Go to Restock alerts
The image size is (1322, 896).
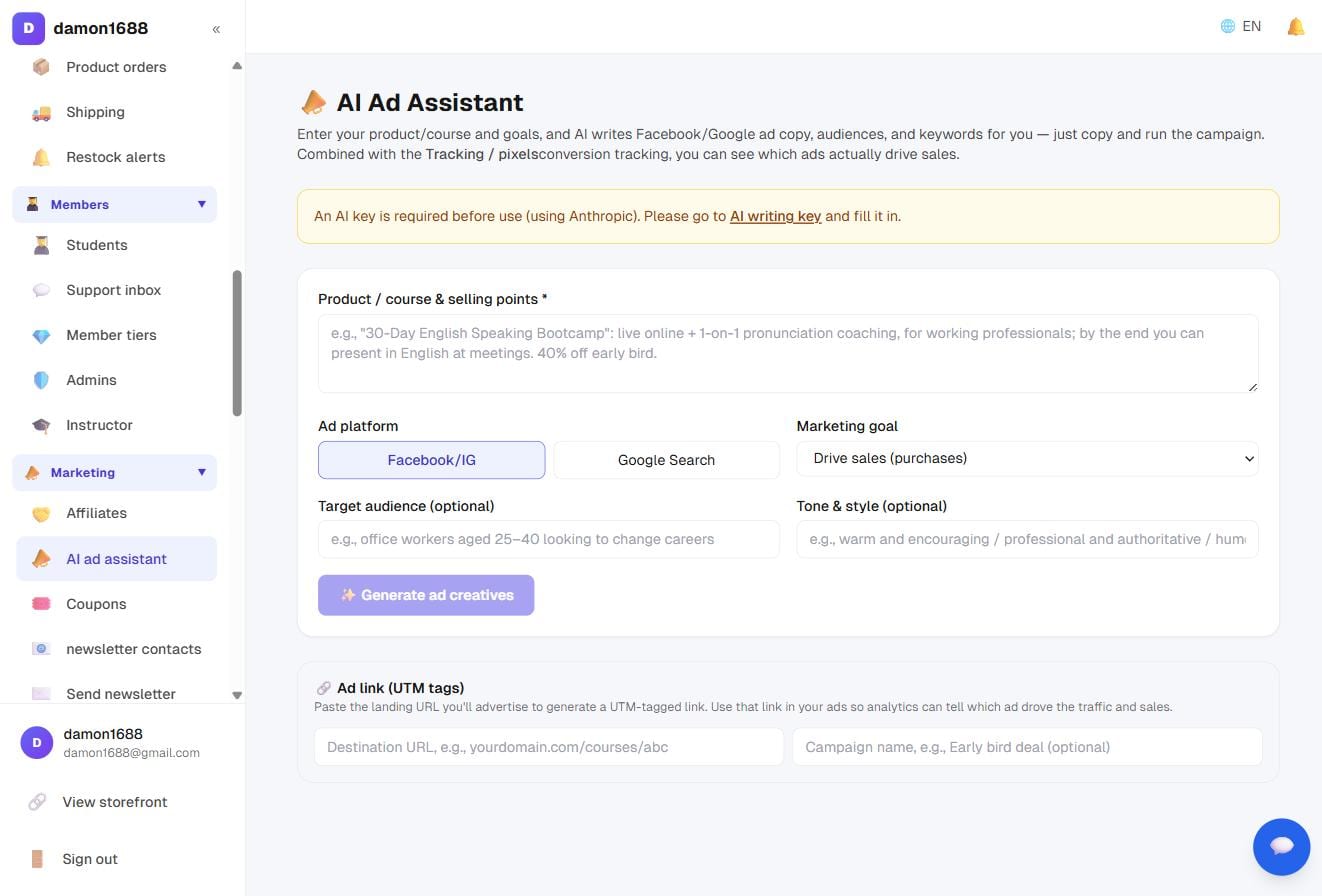point(116,157)
